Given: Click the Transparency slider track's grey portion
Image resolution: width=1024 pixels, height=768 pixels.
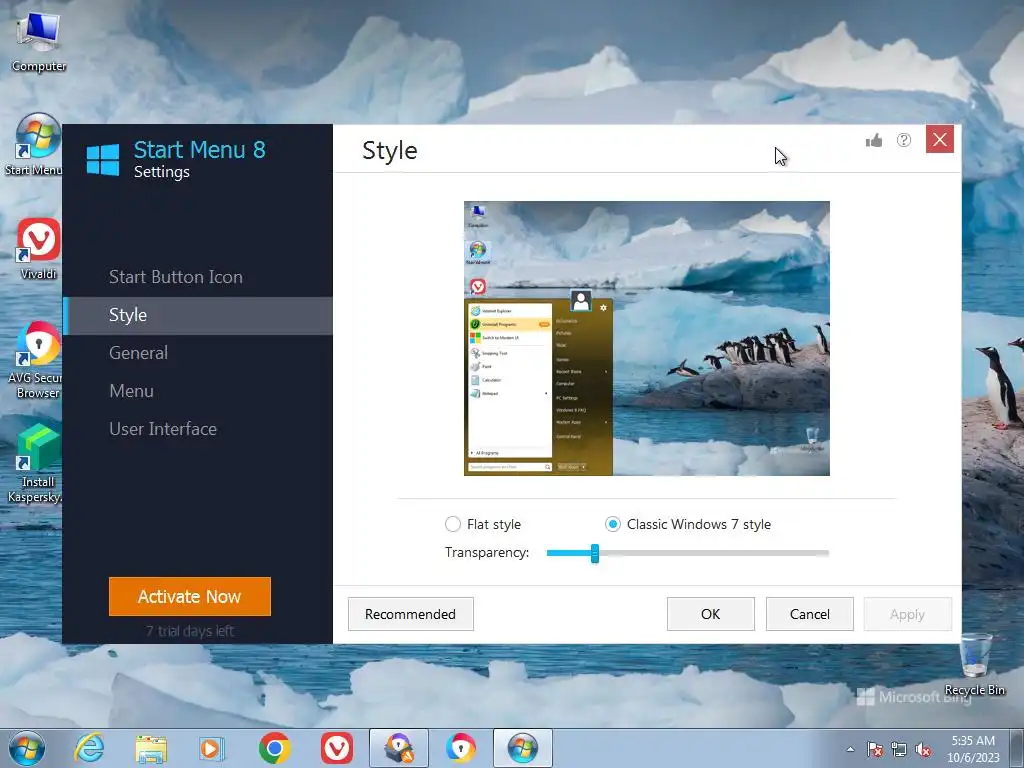Looking at the screenshot, I should [714, 553].
